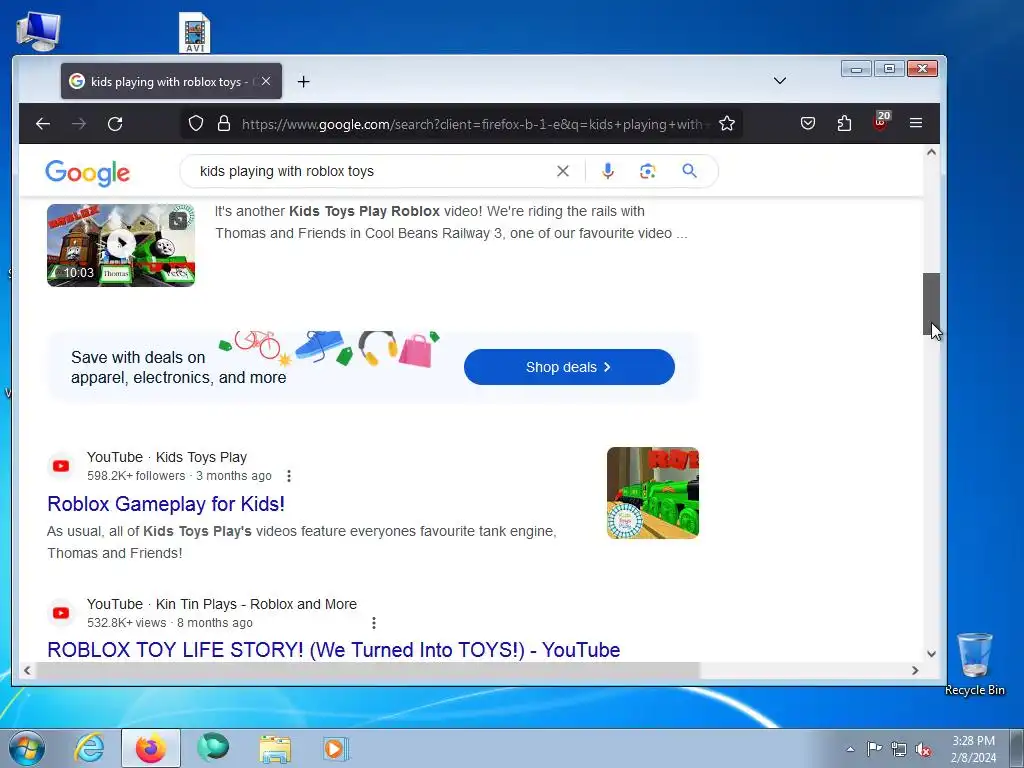Launch Internet Explorer from the taskbar

tap(89, 748)
